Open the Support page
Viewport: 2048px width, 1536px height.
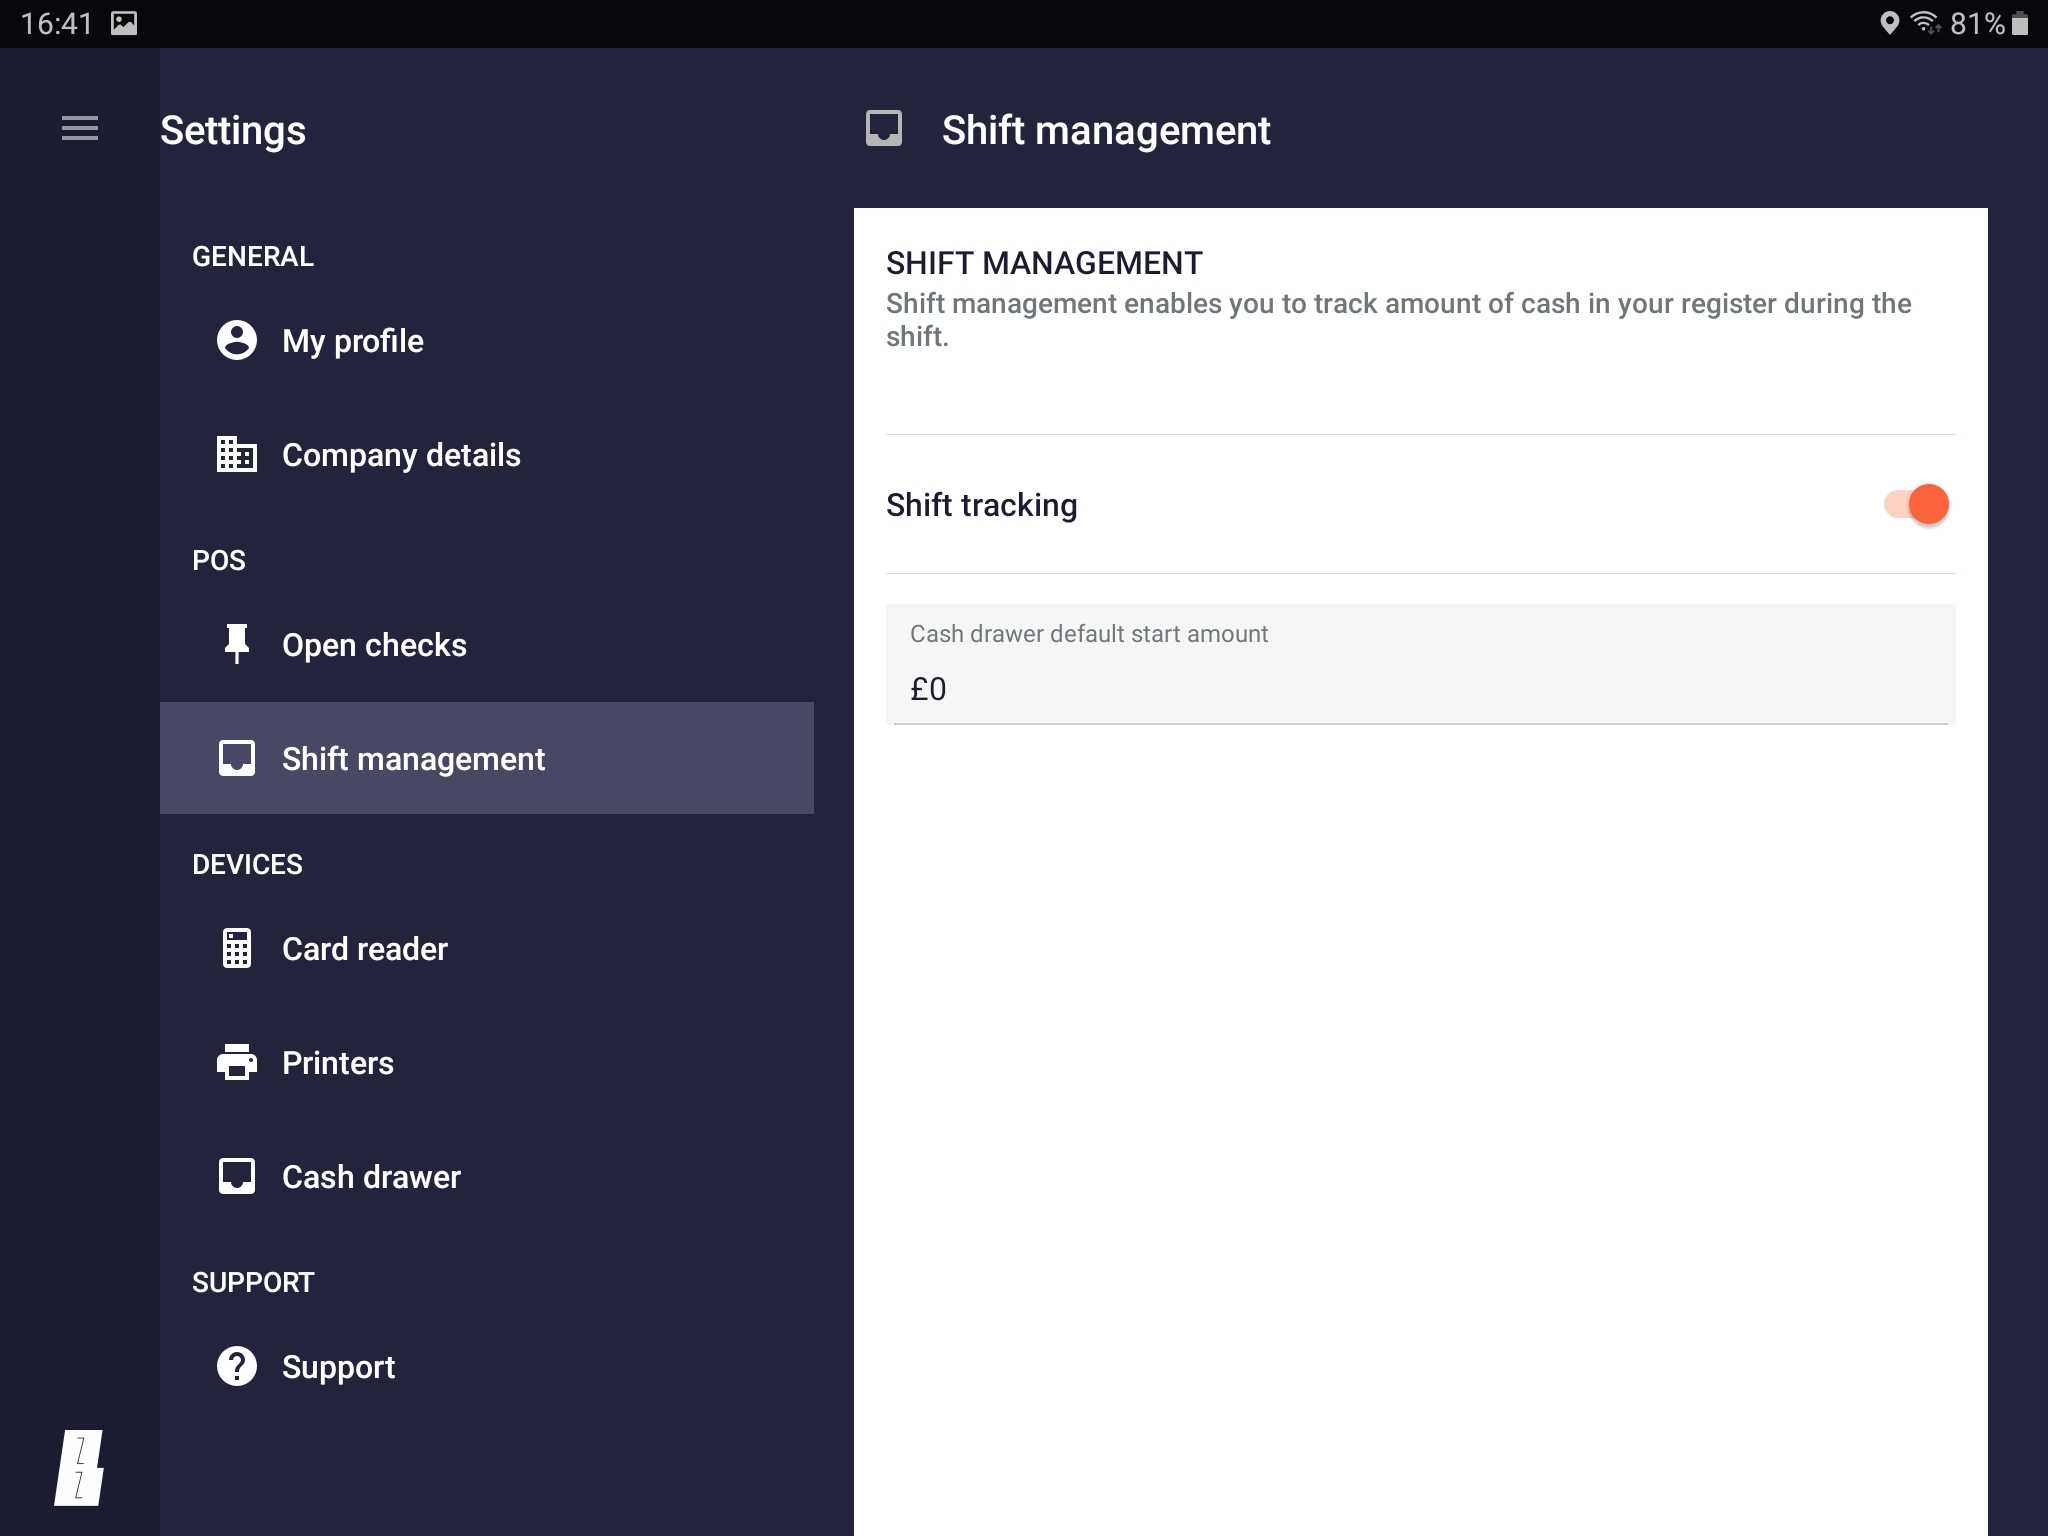click(x=487, y=1367)
